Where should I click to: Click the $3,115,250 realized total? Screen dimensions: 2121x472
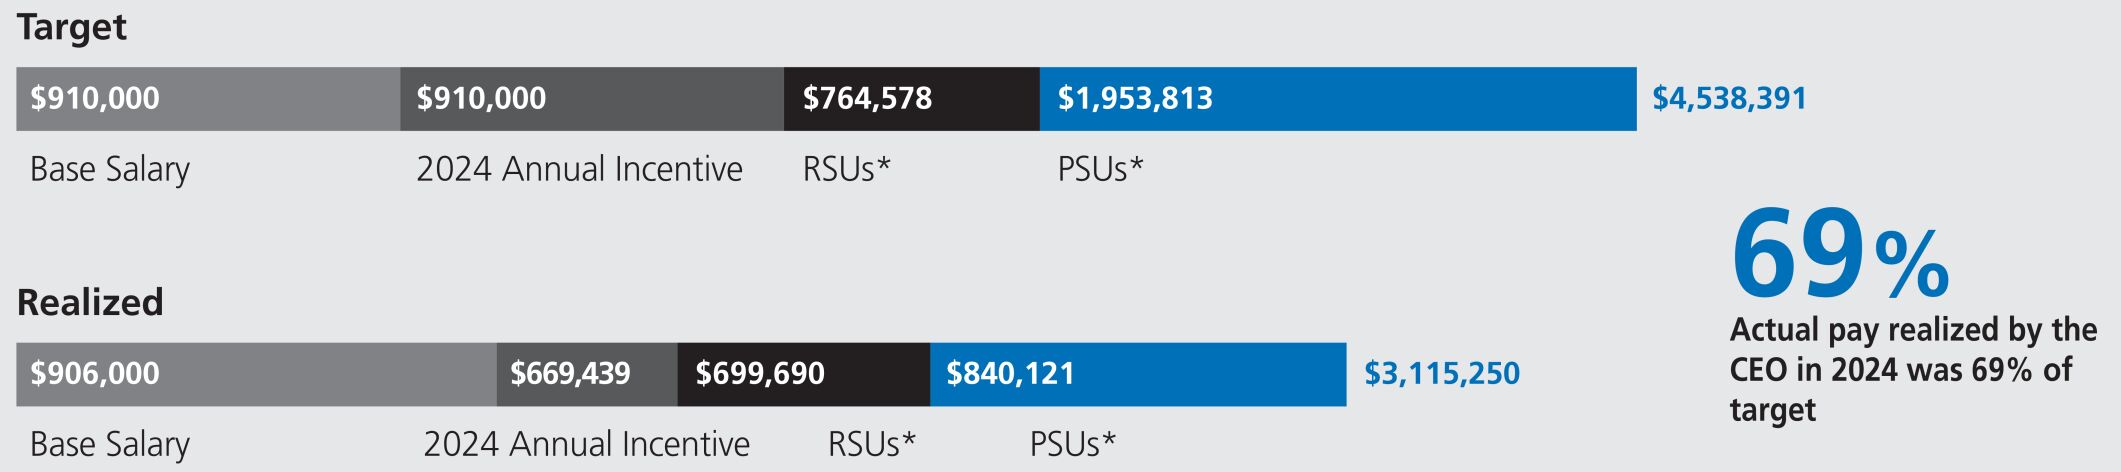pos(1442,374)
